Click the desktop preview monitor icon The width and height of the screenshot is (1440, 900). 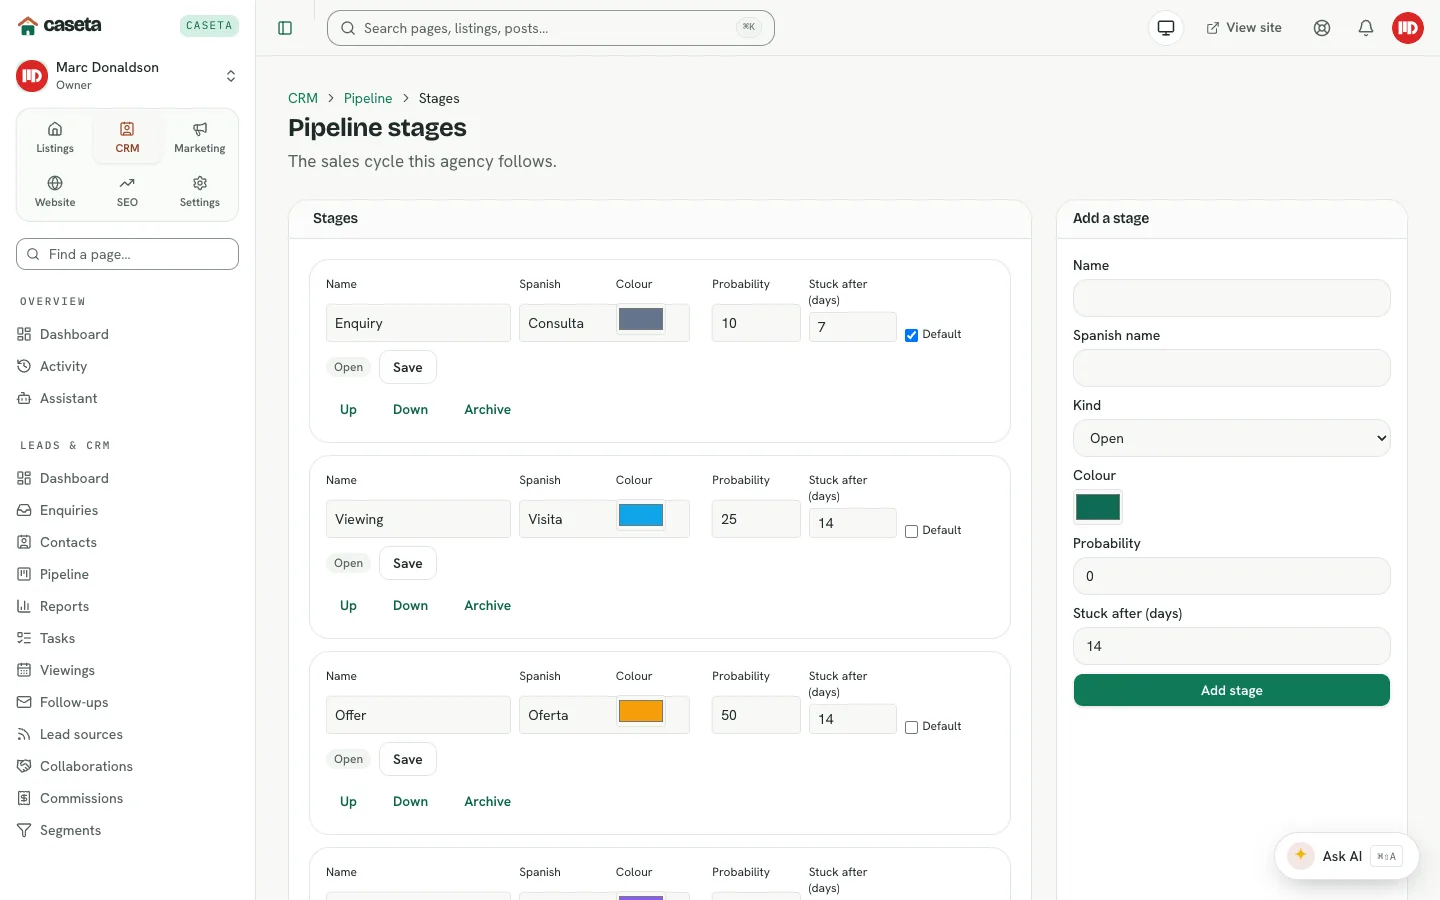(x=1166, y=28)
